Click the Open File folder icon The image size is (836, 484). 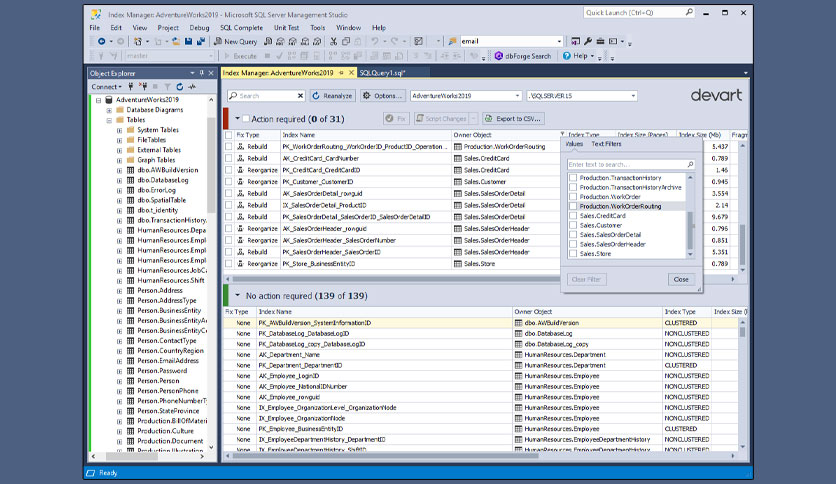[175, 41]
